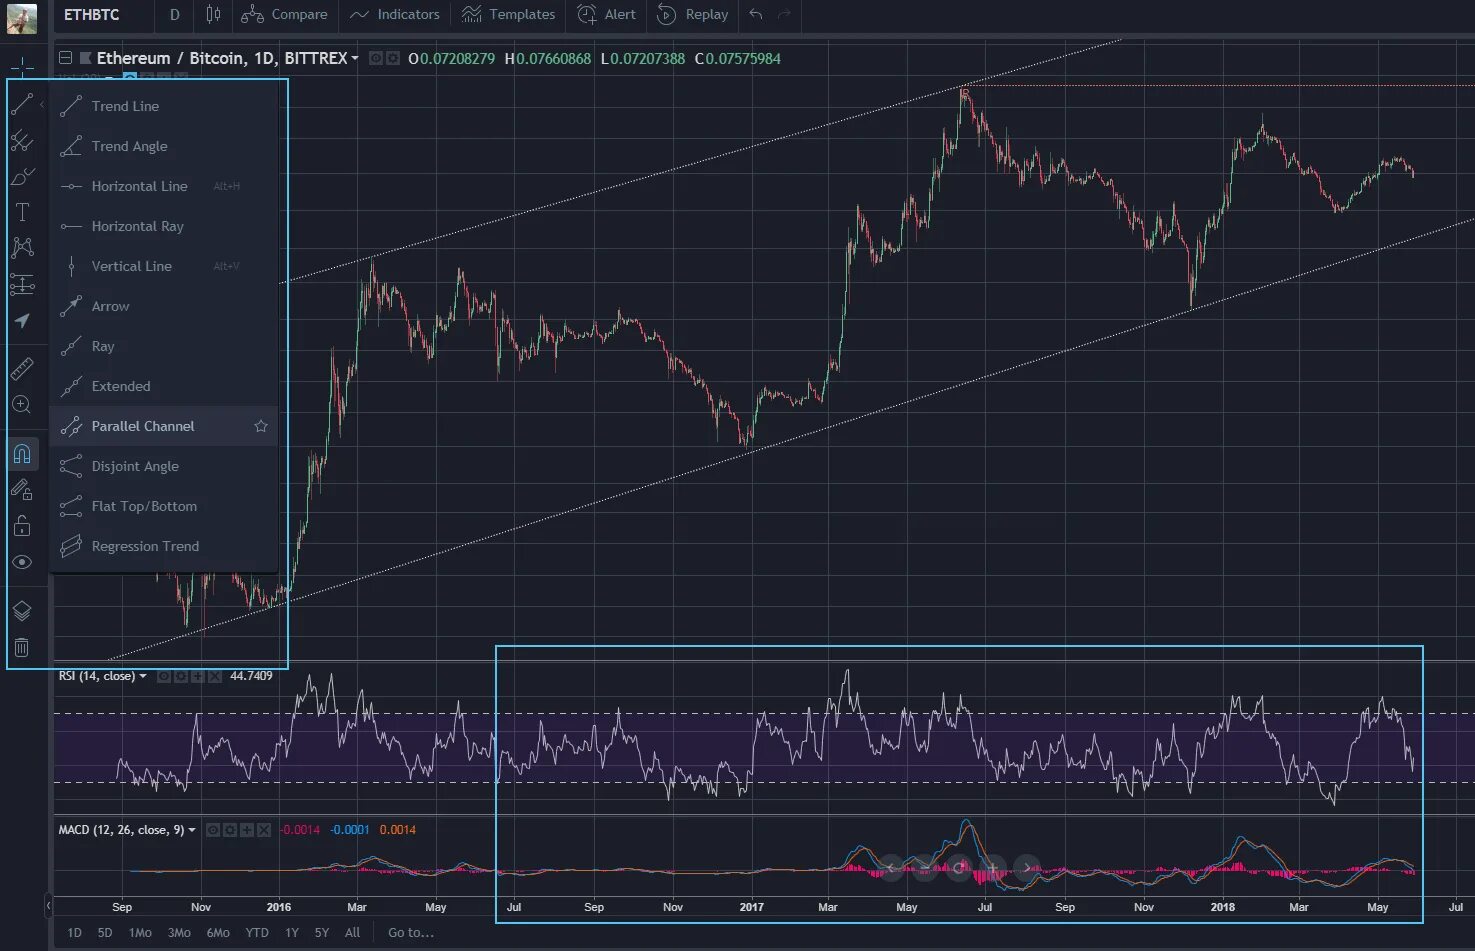This screenshot has height=951, width=1475.
Task: Choose Extended from the line tools menu
Action: click(164, 386)
